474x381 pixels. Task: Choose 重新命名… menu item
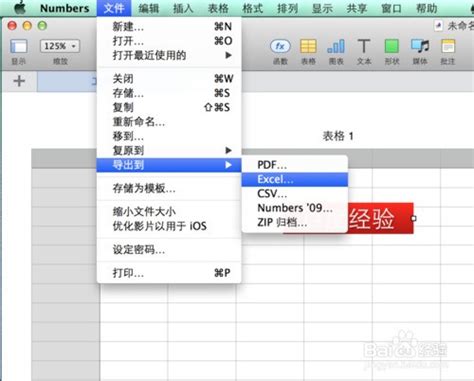click(x=169, y=122)
